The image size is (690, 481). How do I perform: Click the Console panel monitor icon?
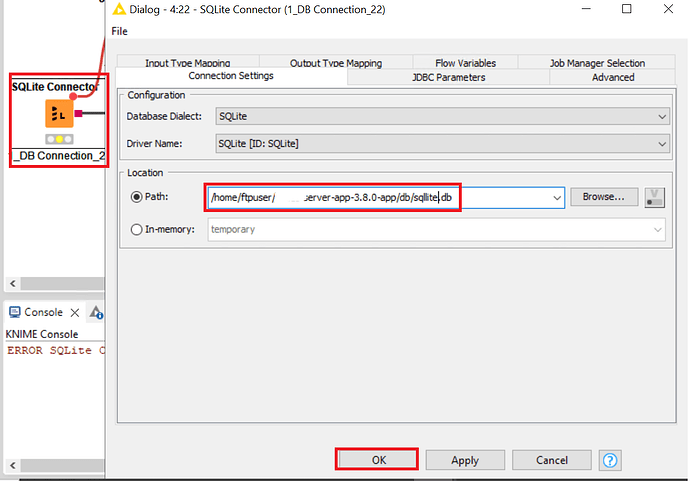click(x=15, y=312)
